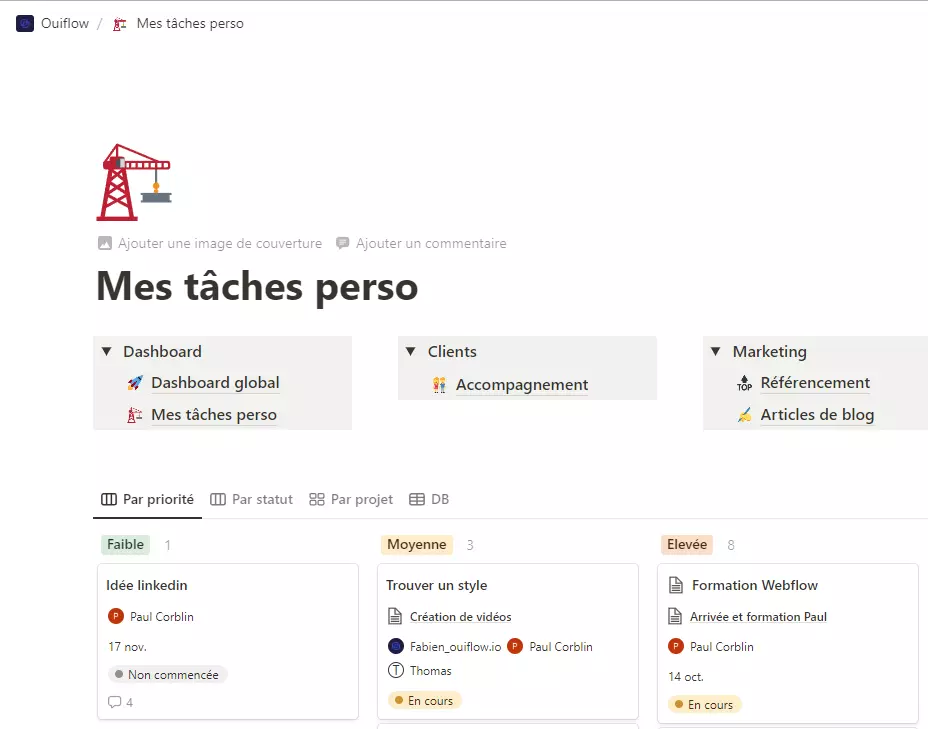Open Mes tâches perso link under Dashboard

pyautogui.click(x=214, y=415)
